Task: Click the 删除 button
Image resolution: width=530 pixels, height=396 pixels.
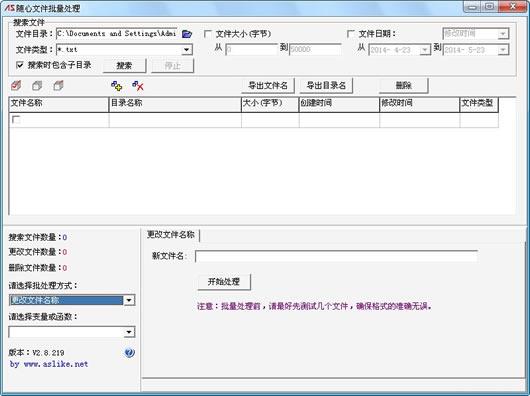Action: 404,85
